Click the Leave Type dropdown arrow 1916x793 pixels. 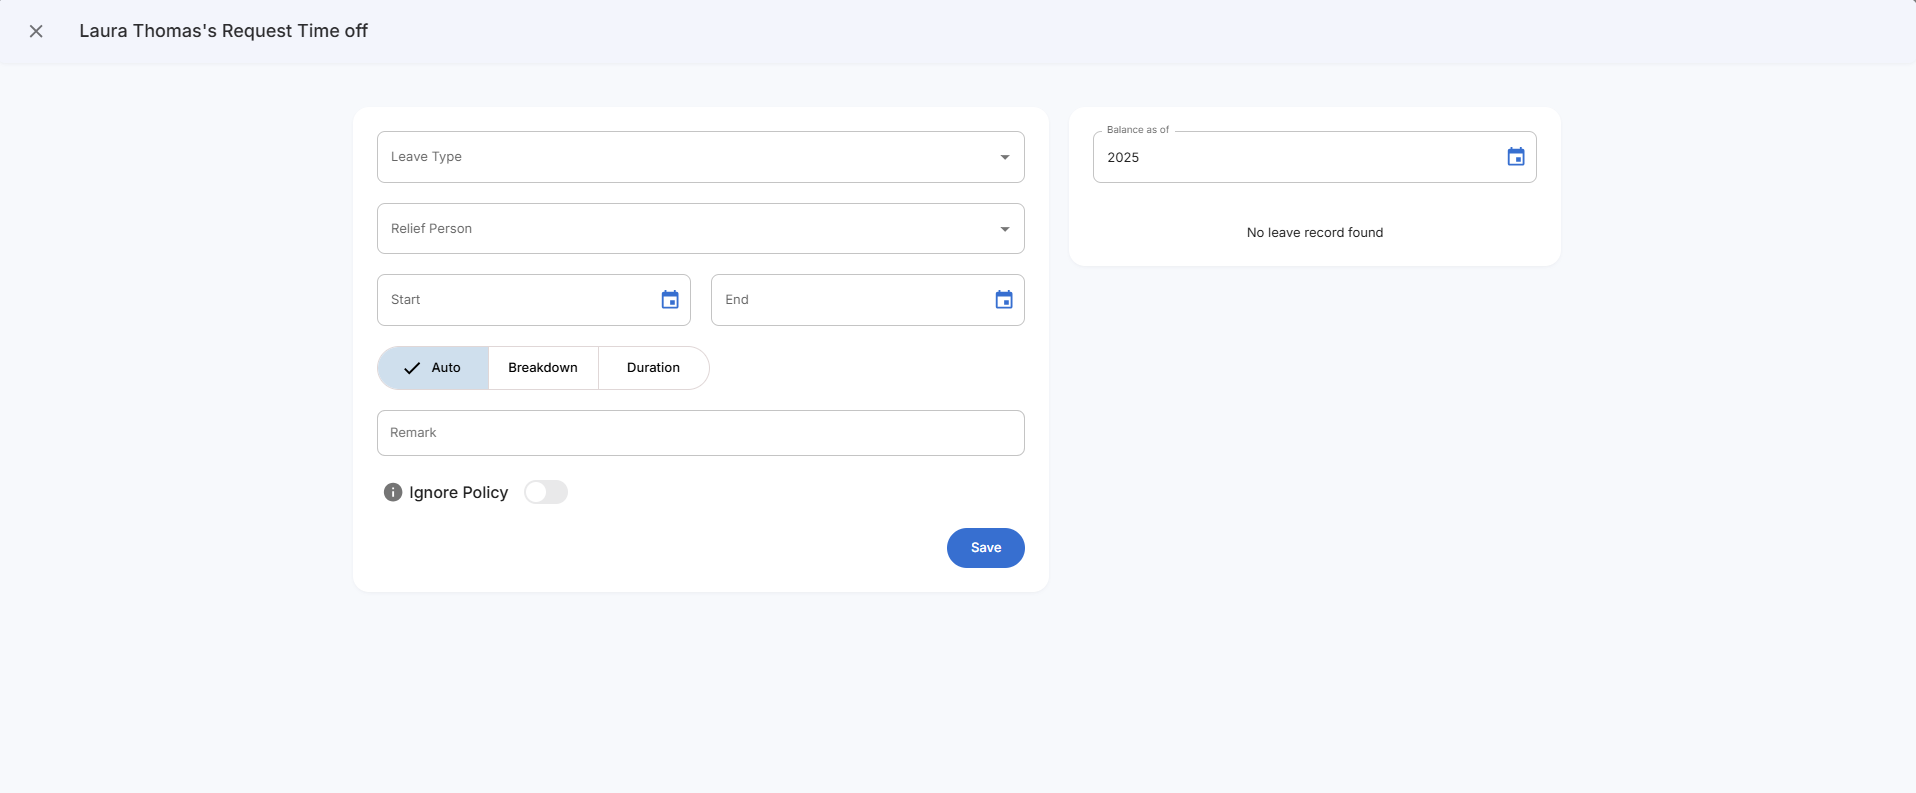tap(1005, 157)
